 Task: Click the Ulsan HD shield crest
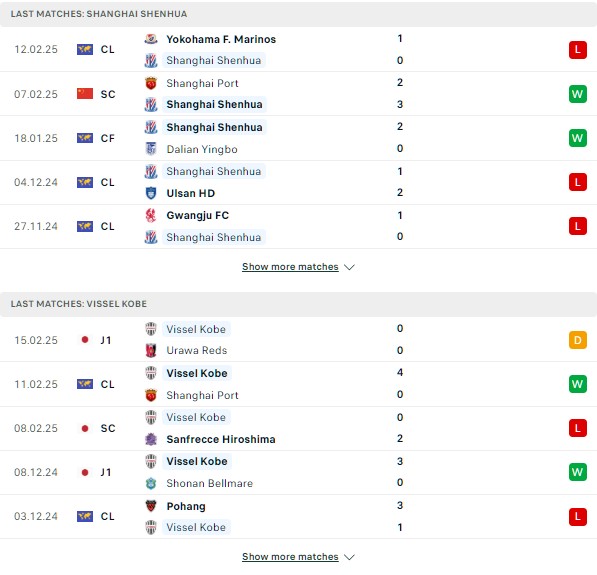tap(151, 193)
